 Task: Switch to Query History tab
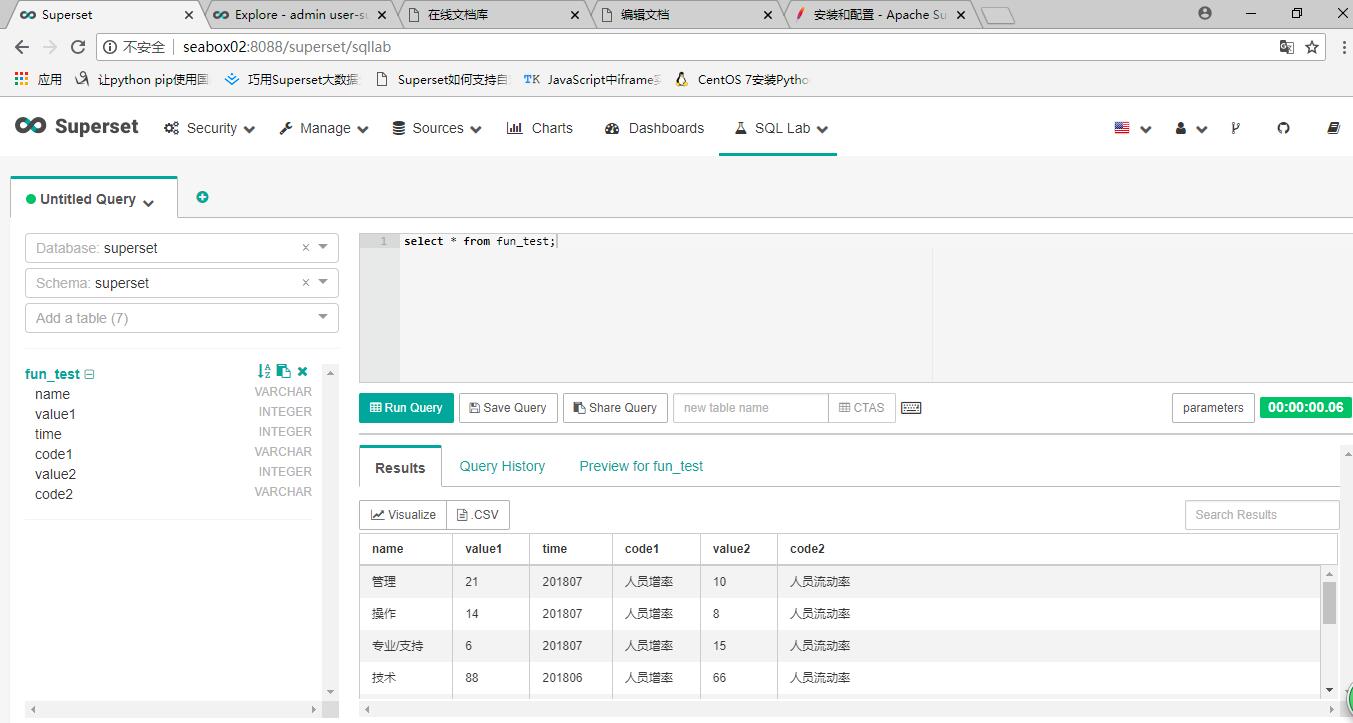pos(502,466)
